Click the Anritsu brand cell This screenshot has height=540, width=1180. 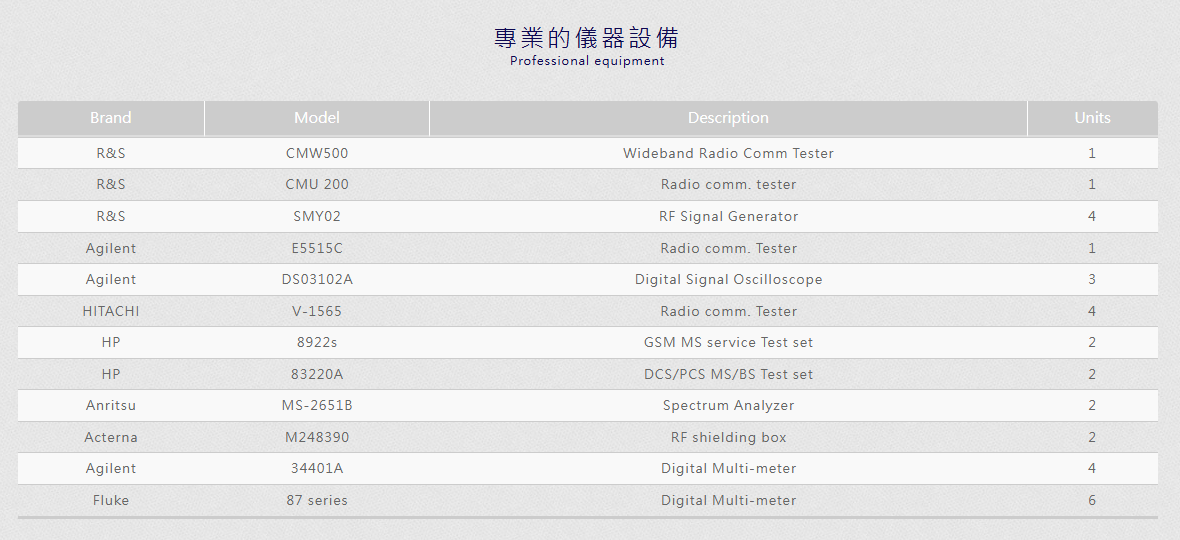[111, 405]
